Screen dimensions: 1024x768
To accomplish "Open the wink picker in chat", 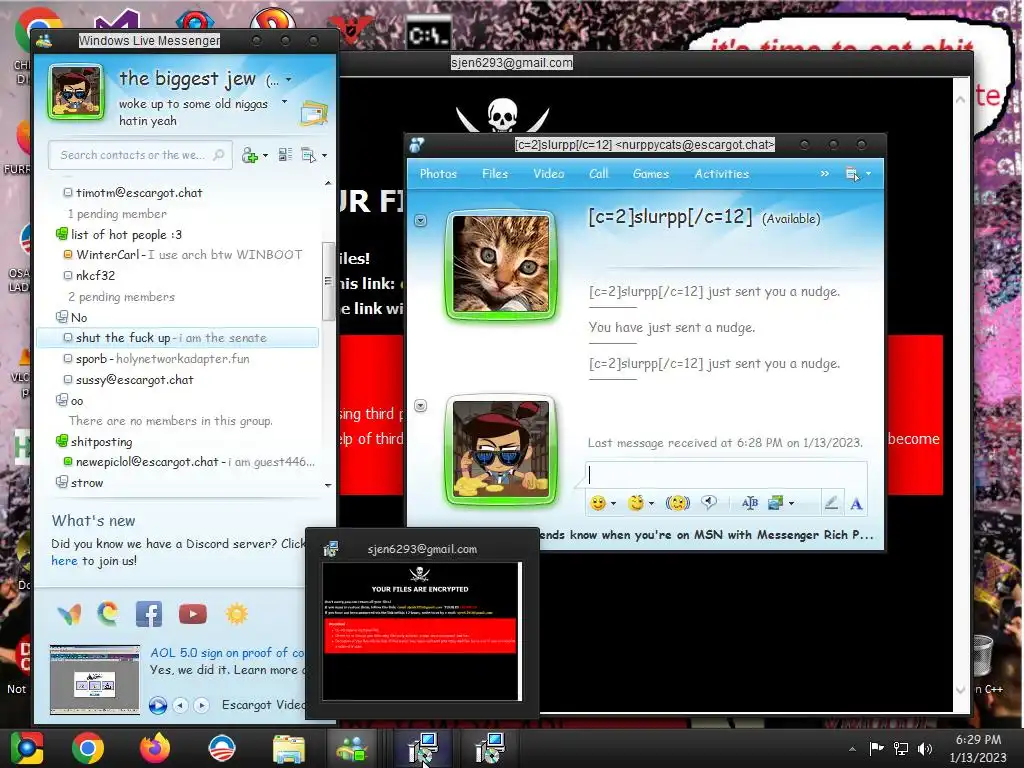I will click(x=635, y=503).
